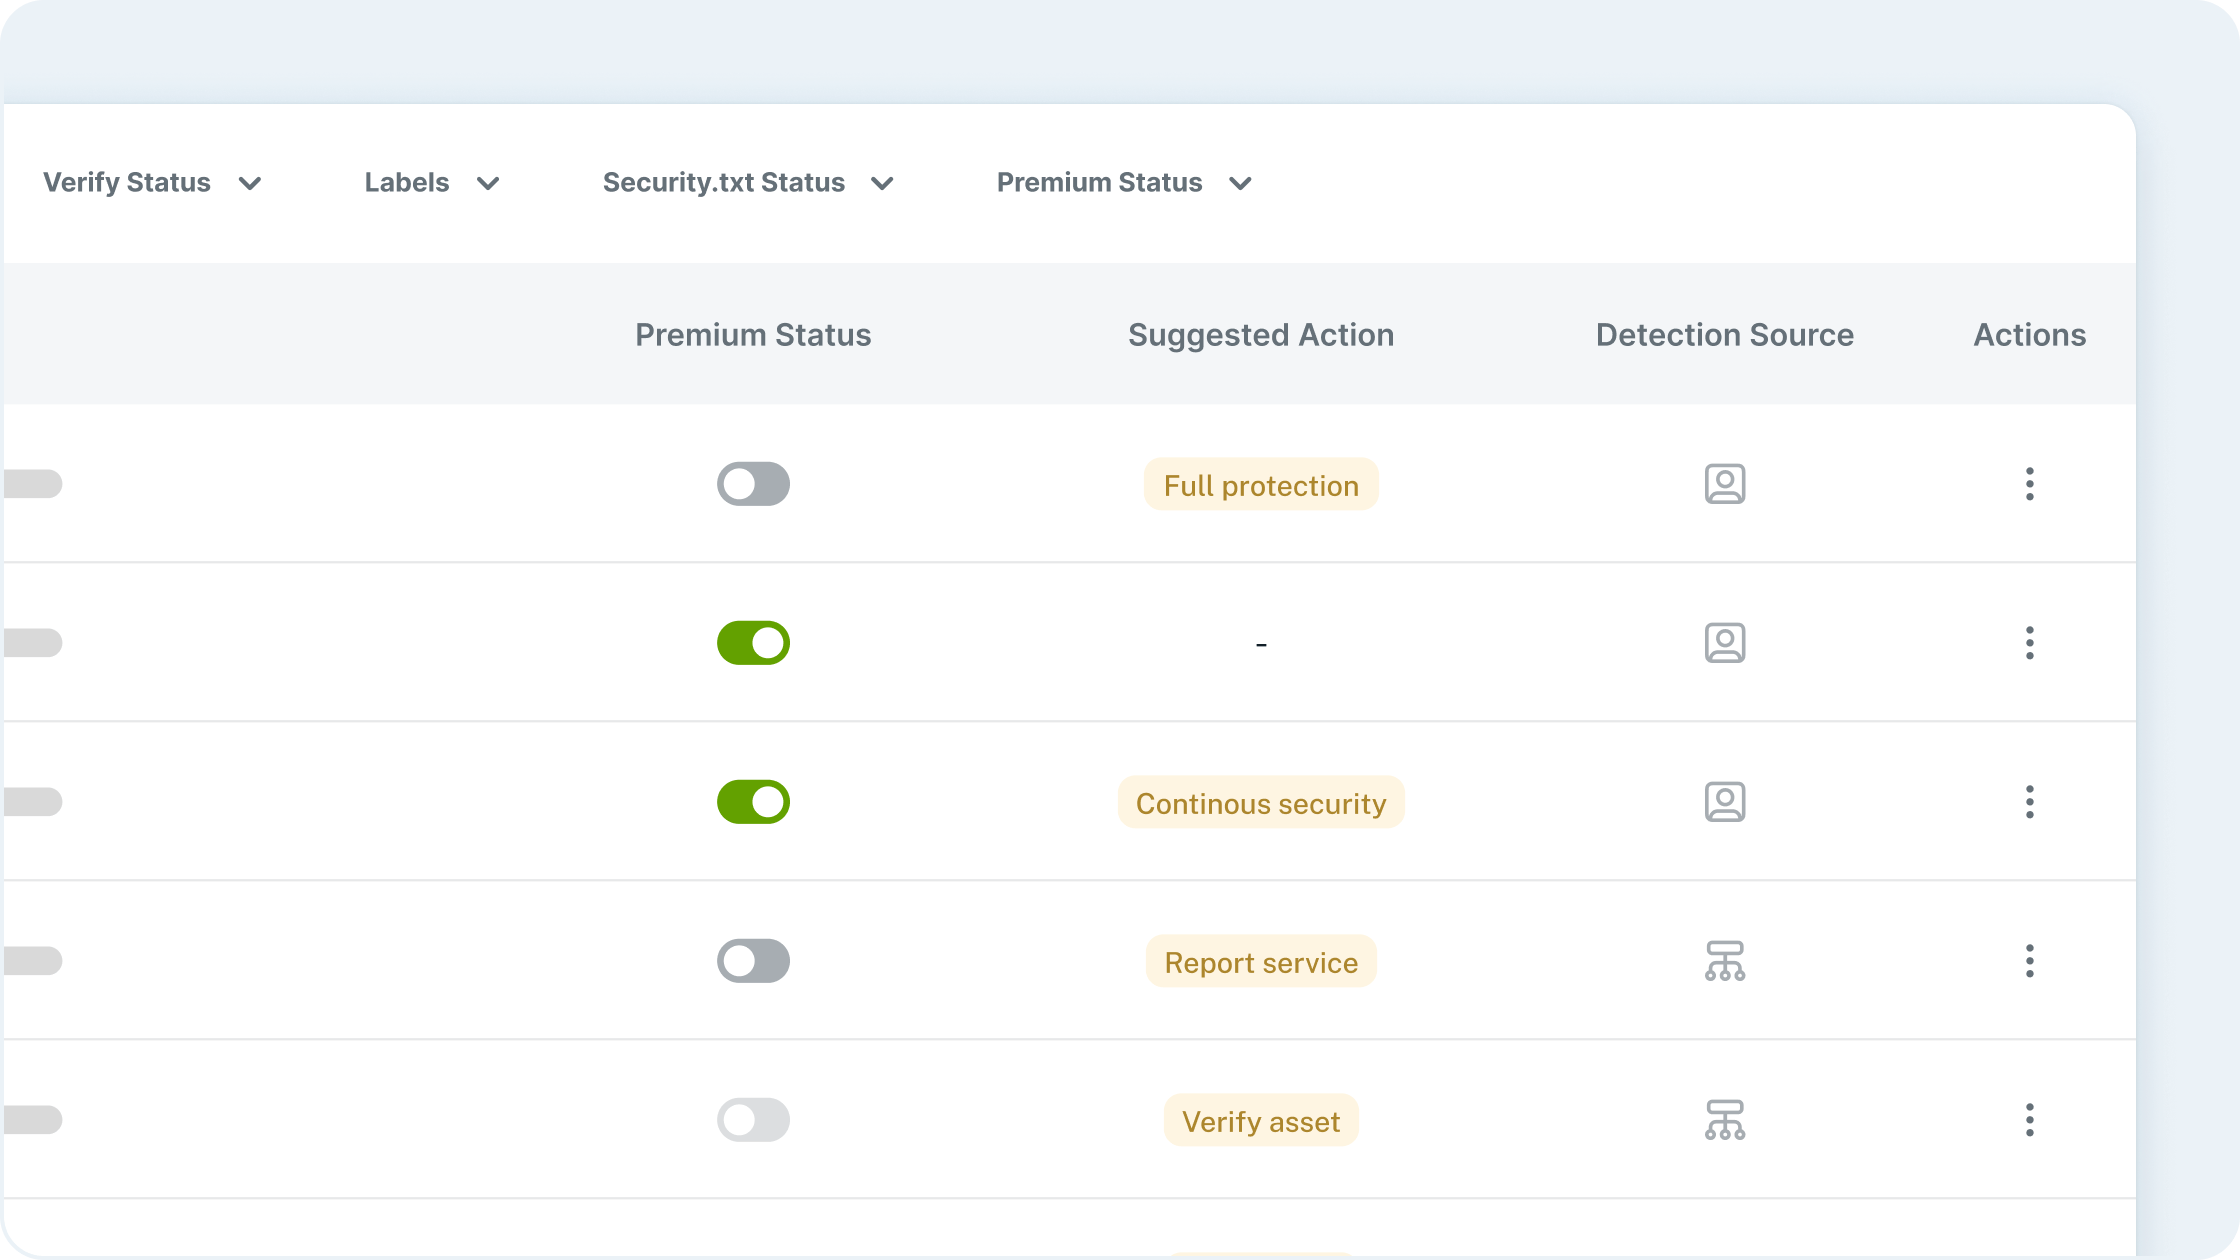Open the Labels filter dropdown
2240x1260 pixels.
431,183
